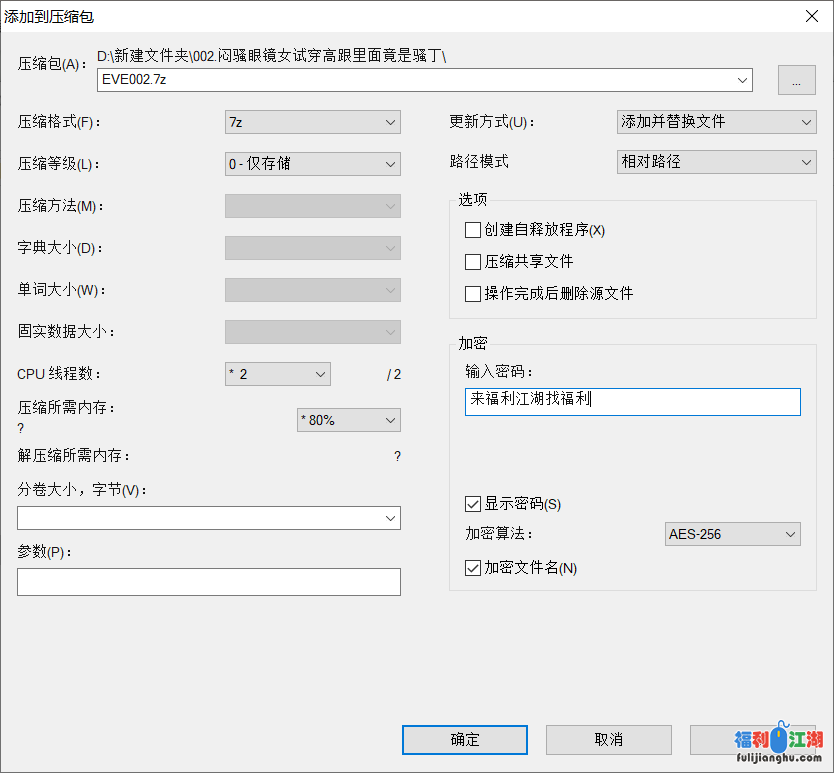The image size is (834, 773).
Task: Enable the 创建自释放程序 checkbox
Action: coord(474,230)
